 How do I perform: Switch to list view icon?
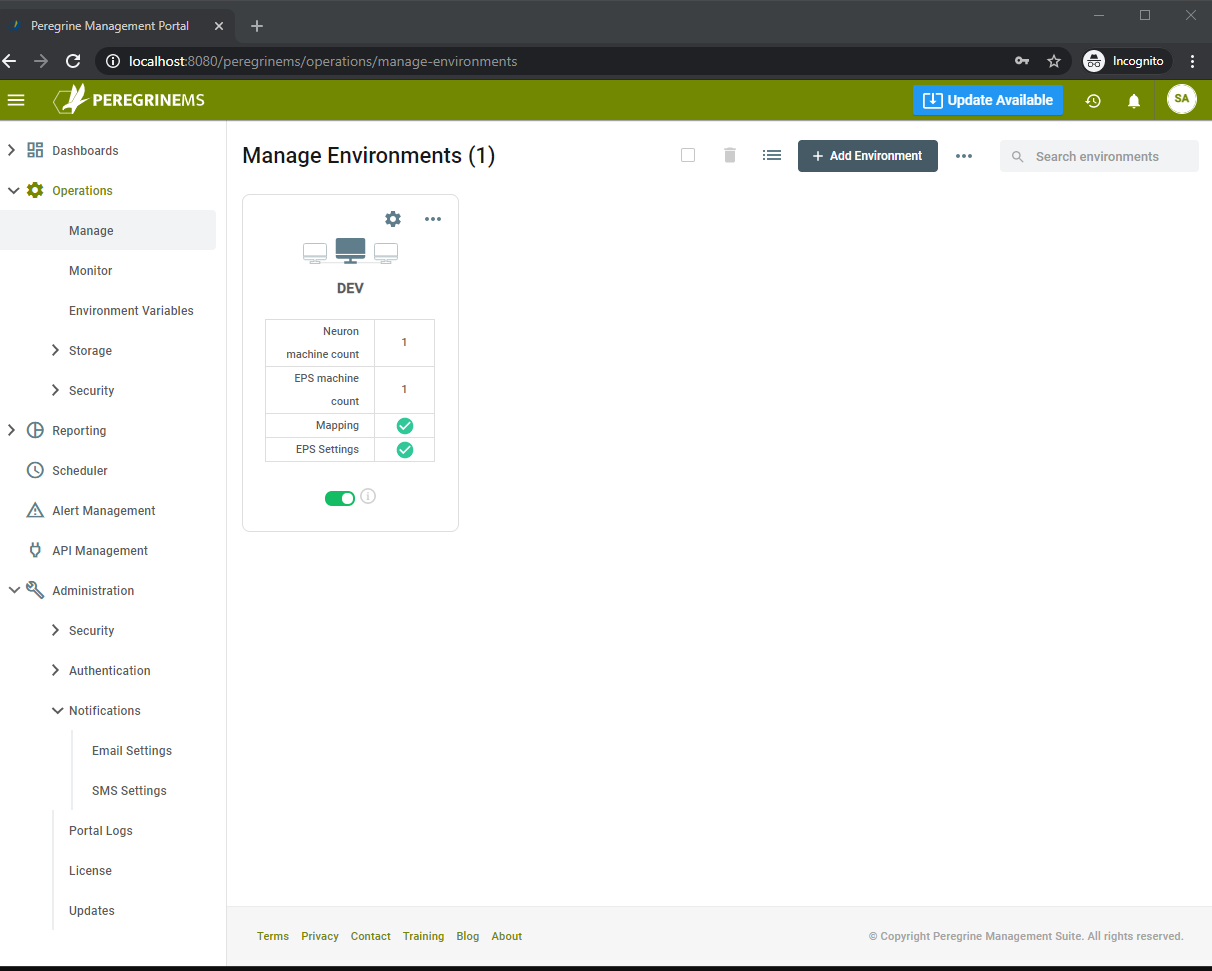point(772,155)
